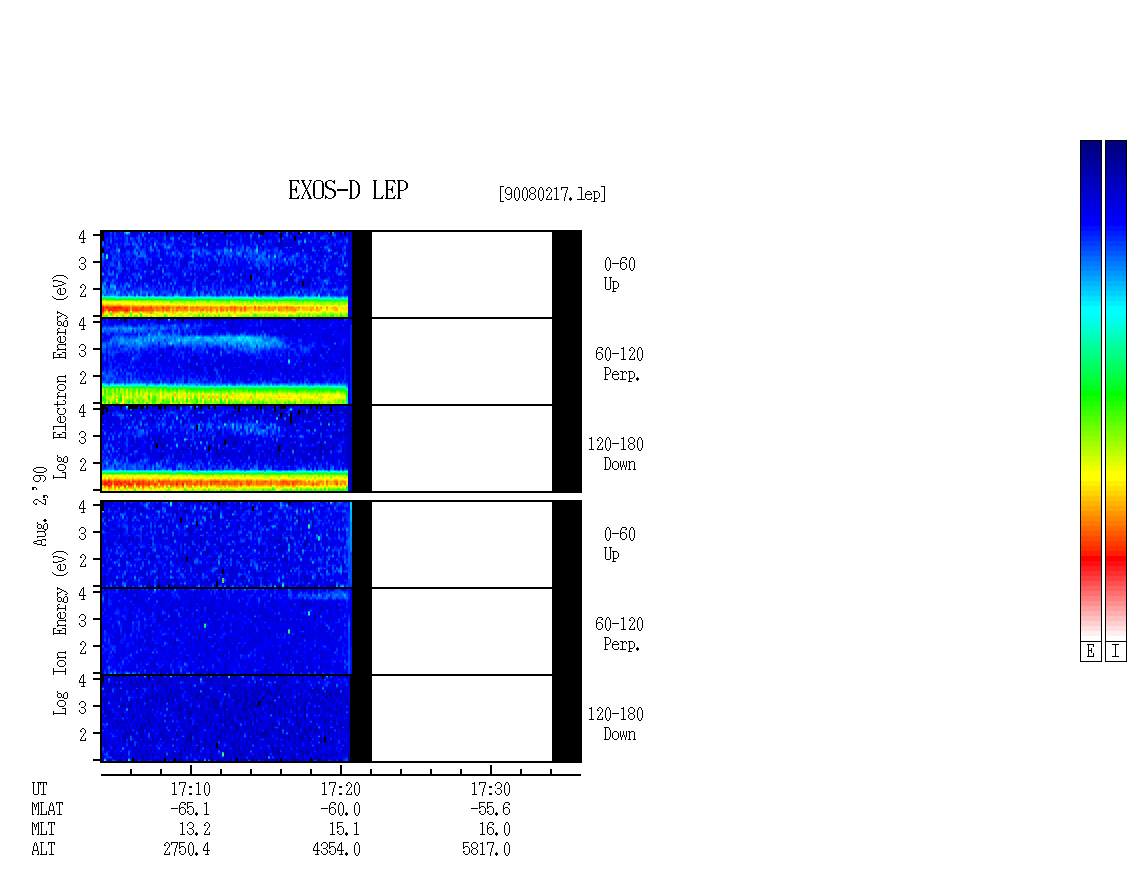This screenshot has height=875, width=1130.
Task: Click the ion 120-180 Down panel label
Action: point(615,724)
